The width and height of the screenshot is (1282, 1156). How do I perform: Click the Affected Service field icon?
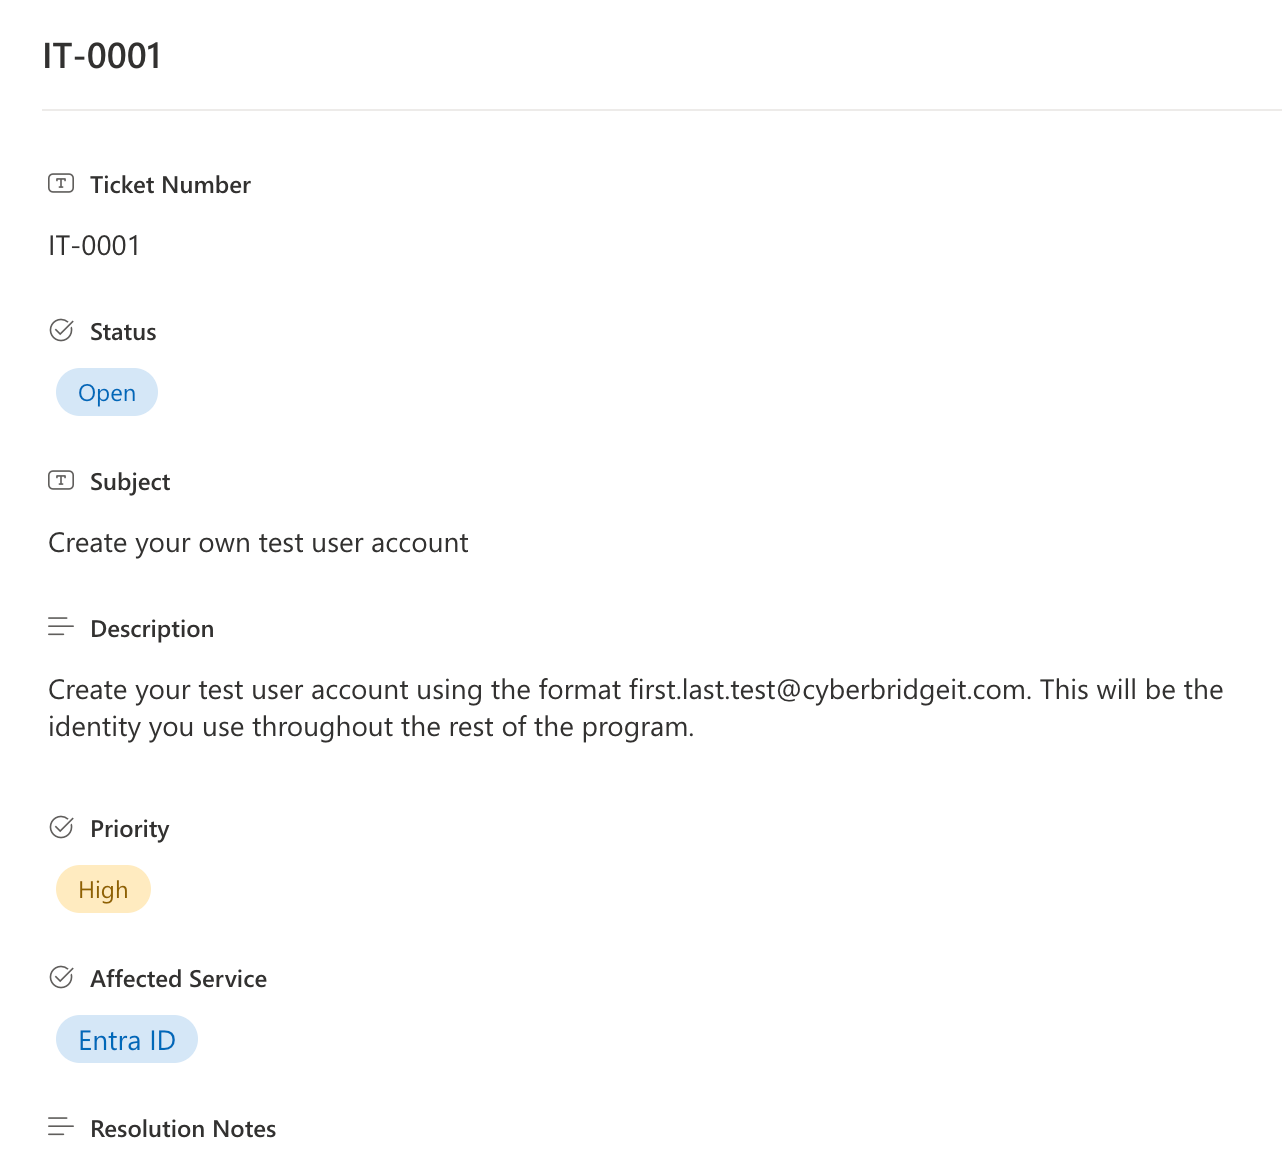tap(61, 978)
